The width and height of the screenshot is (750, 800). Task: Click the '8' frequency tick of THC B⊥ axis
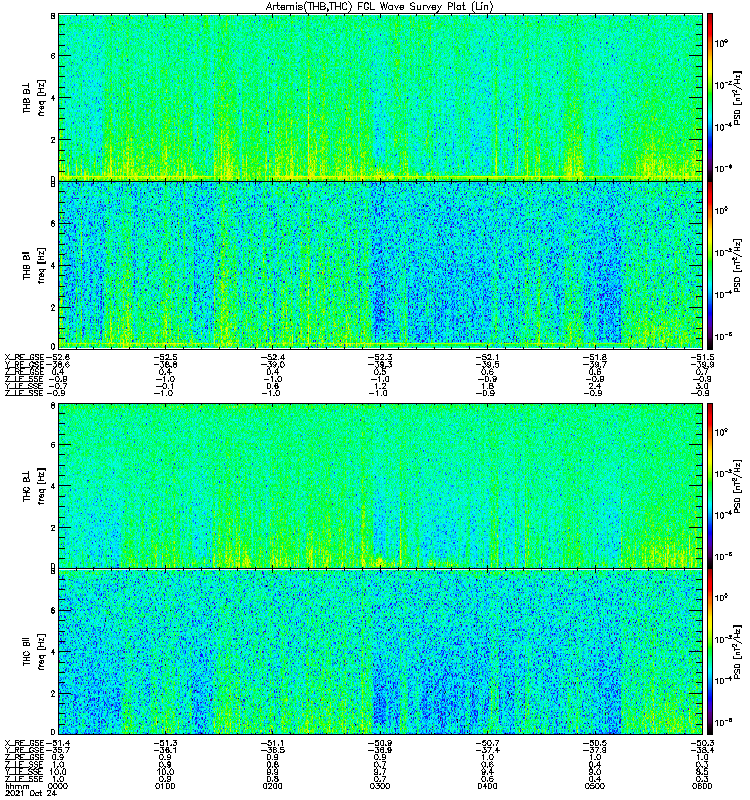click(53, 406)
